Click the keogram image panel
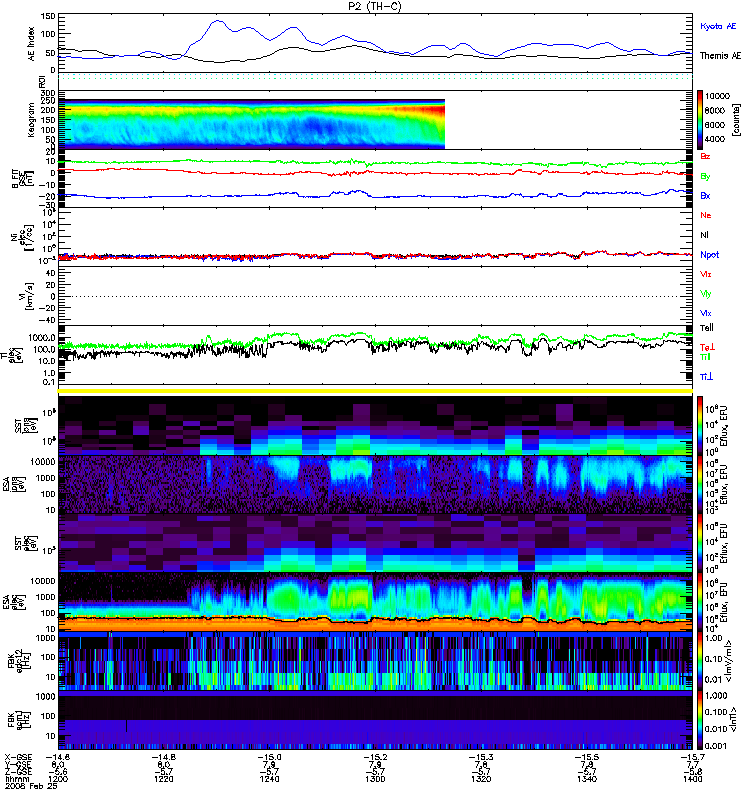The width and height of the screenshot is (750, 800). coord(252,124)
